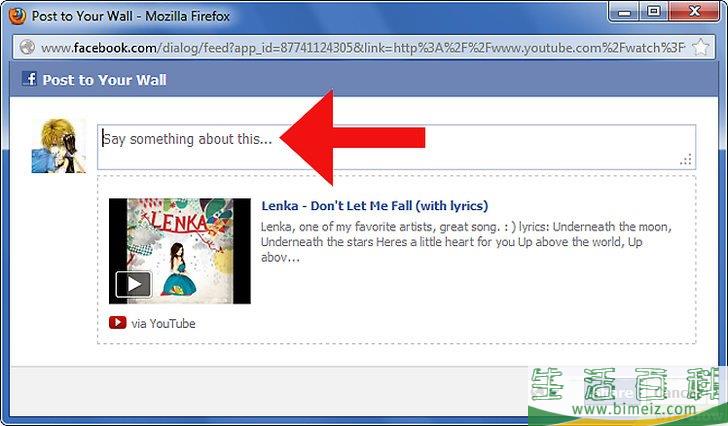
Task: Click the user profile picture
Action: pyautogui.click(x=59, y=146)
